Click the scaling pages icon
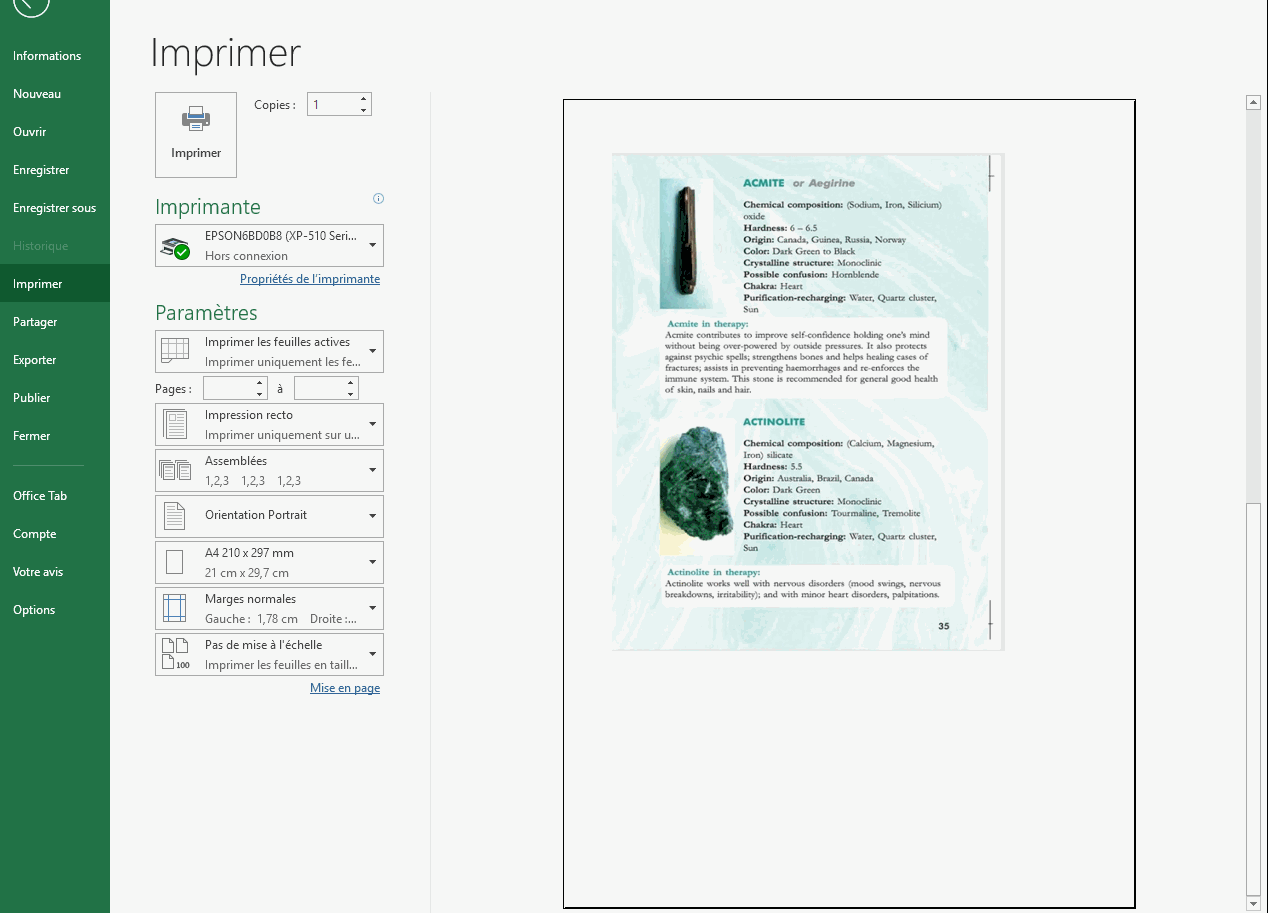The height and width of the screenshot is (913, 1268). (x=175, y=654)
